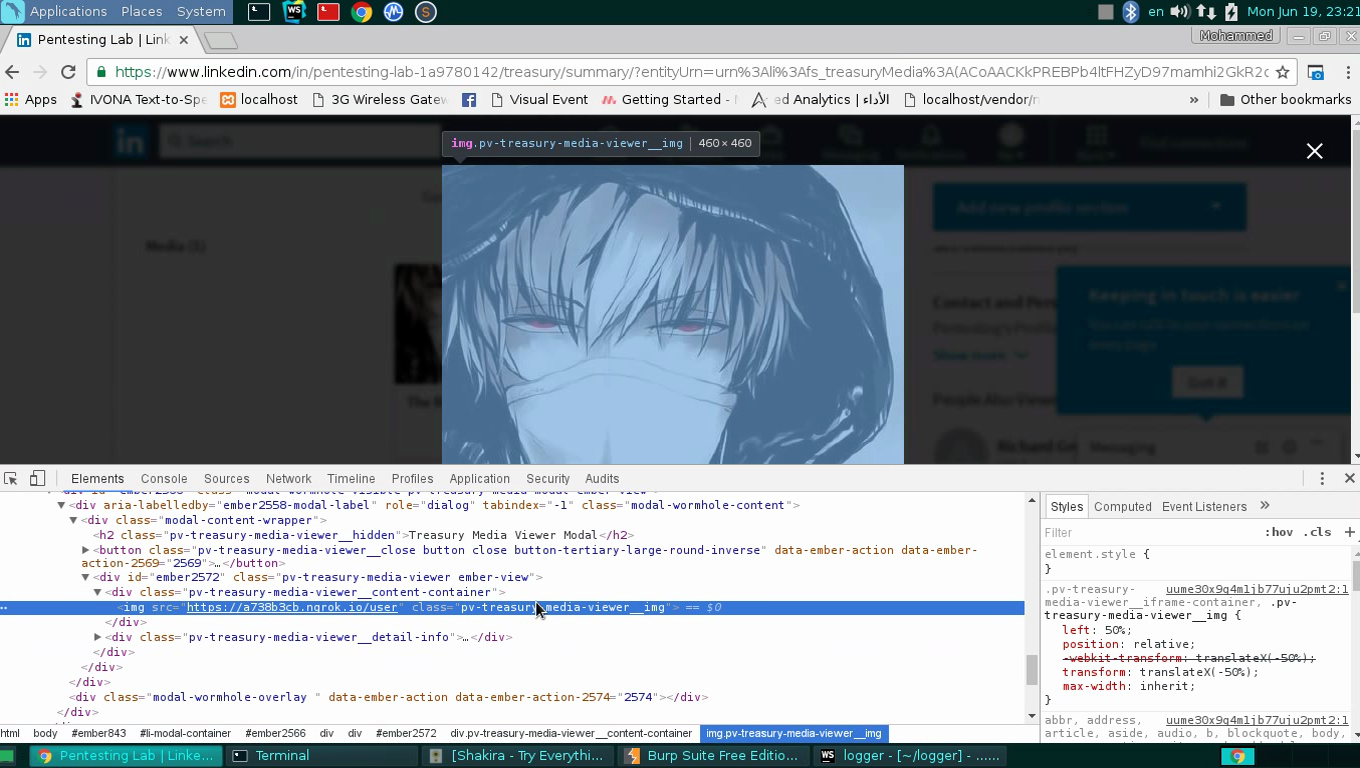Switch to the Application panel

pos(480,479)
